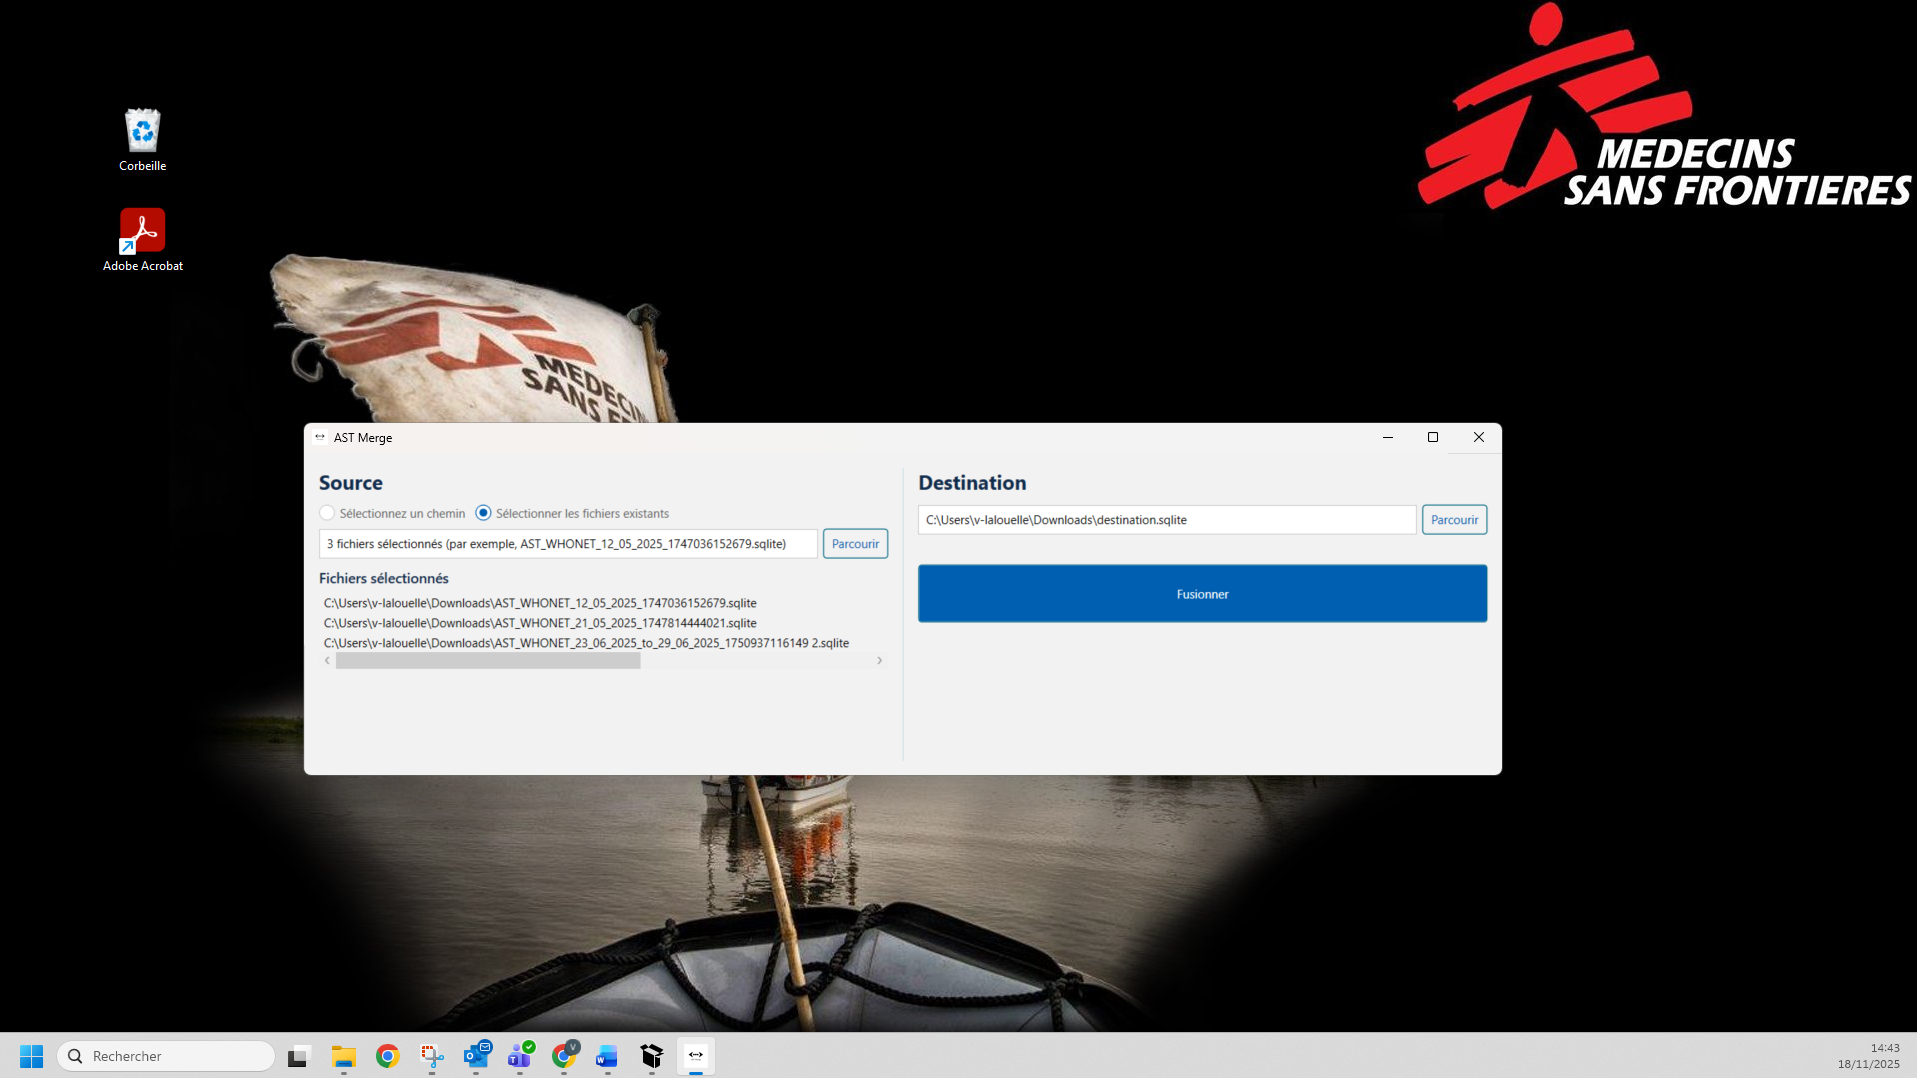Click the blue Fusionner button

pyautogui.click(x=1202, y=594)
